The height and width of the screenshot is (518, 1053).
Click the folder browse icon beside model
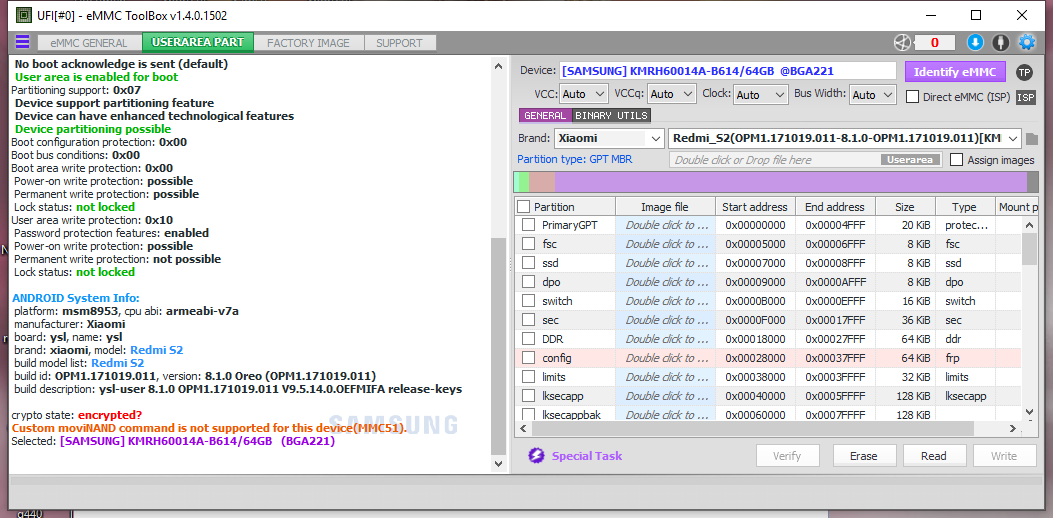tap(1032, 139)
